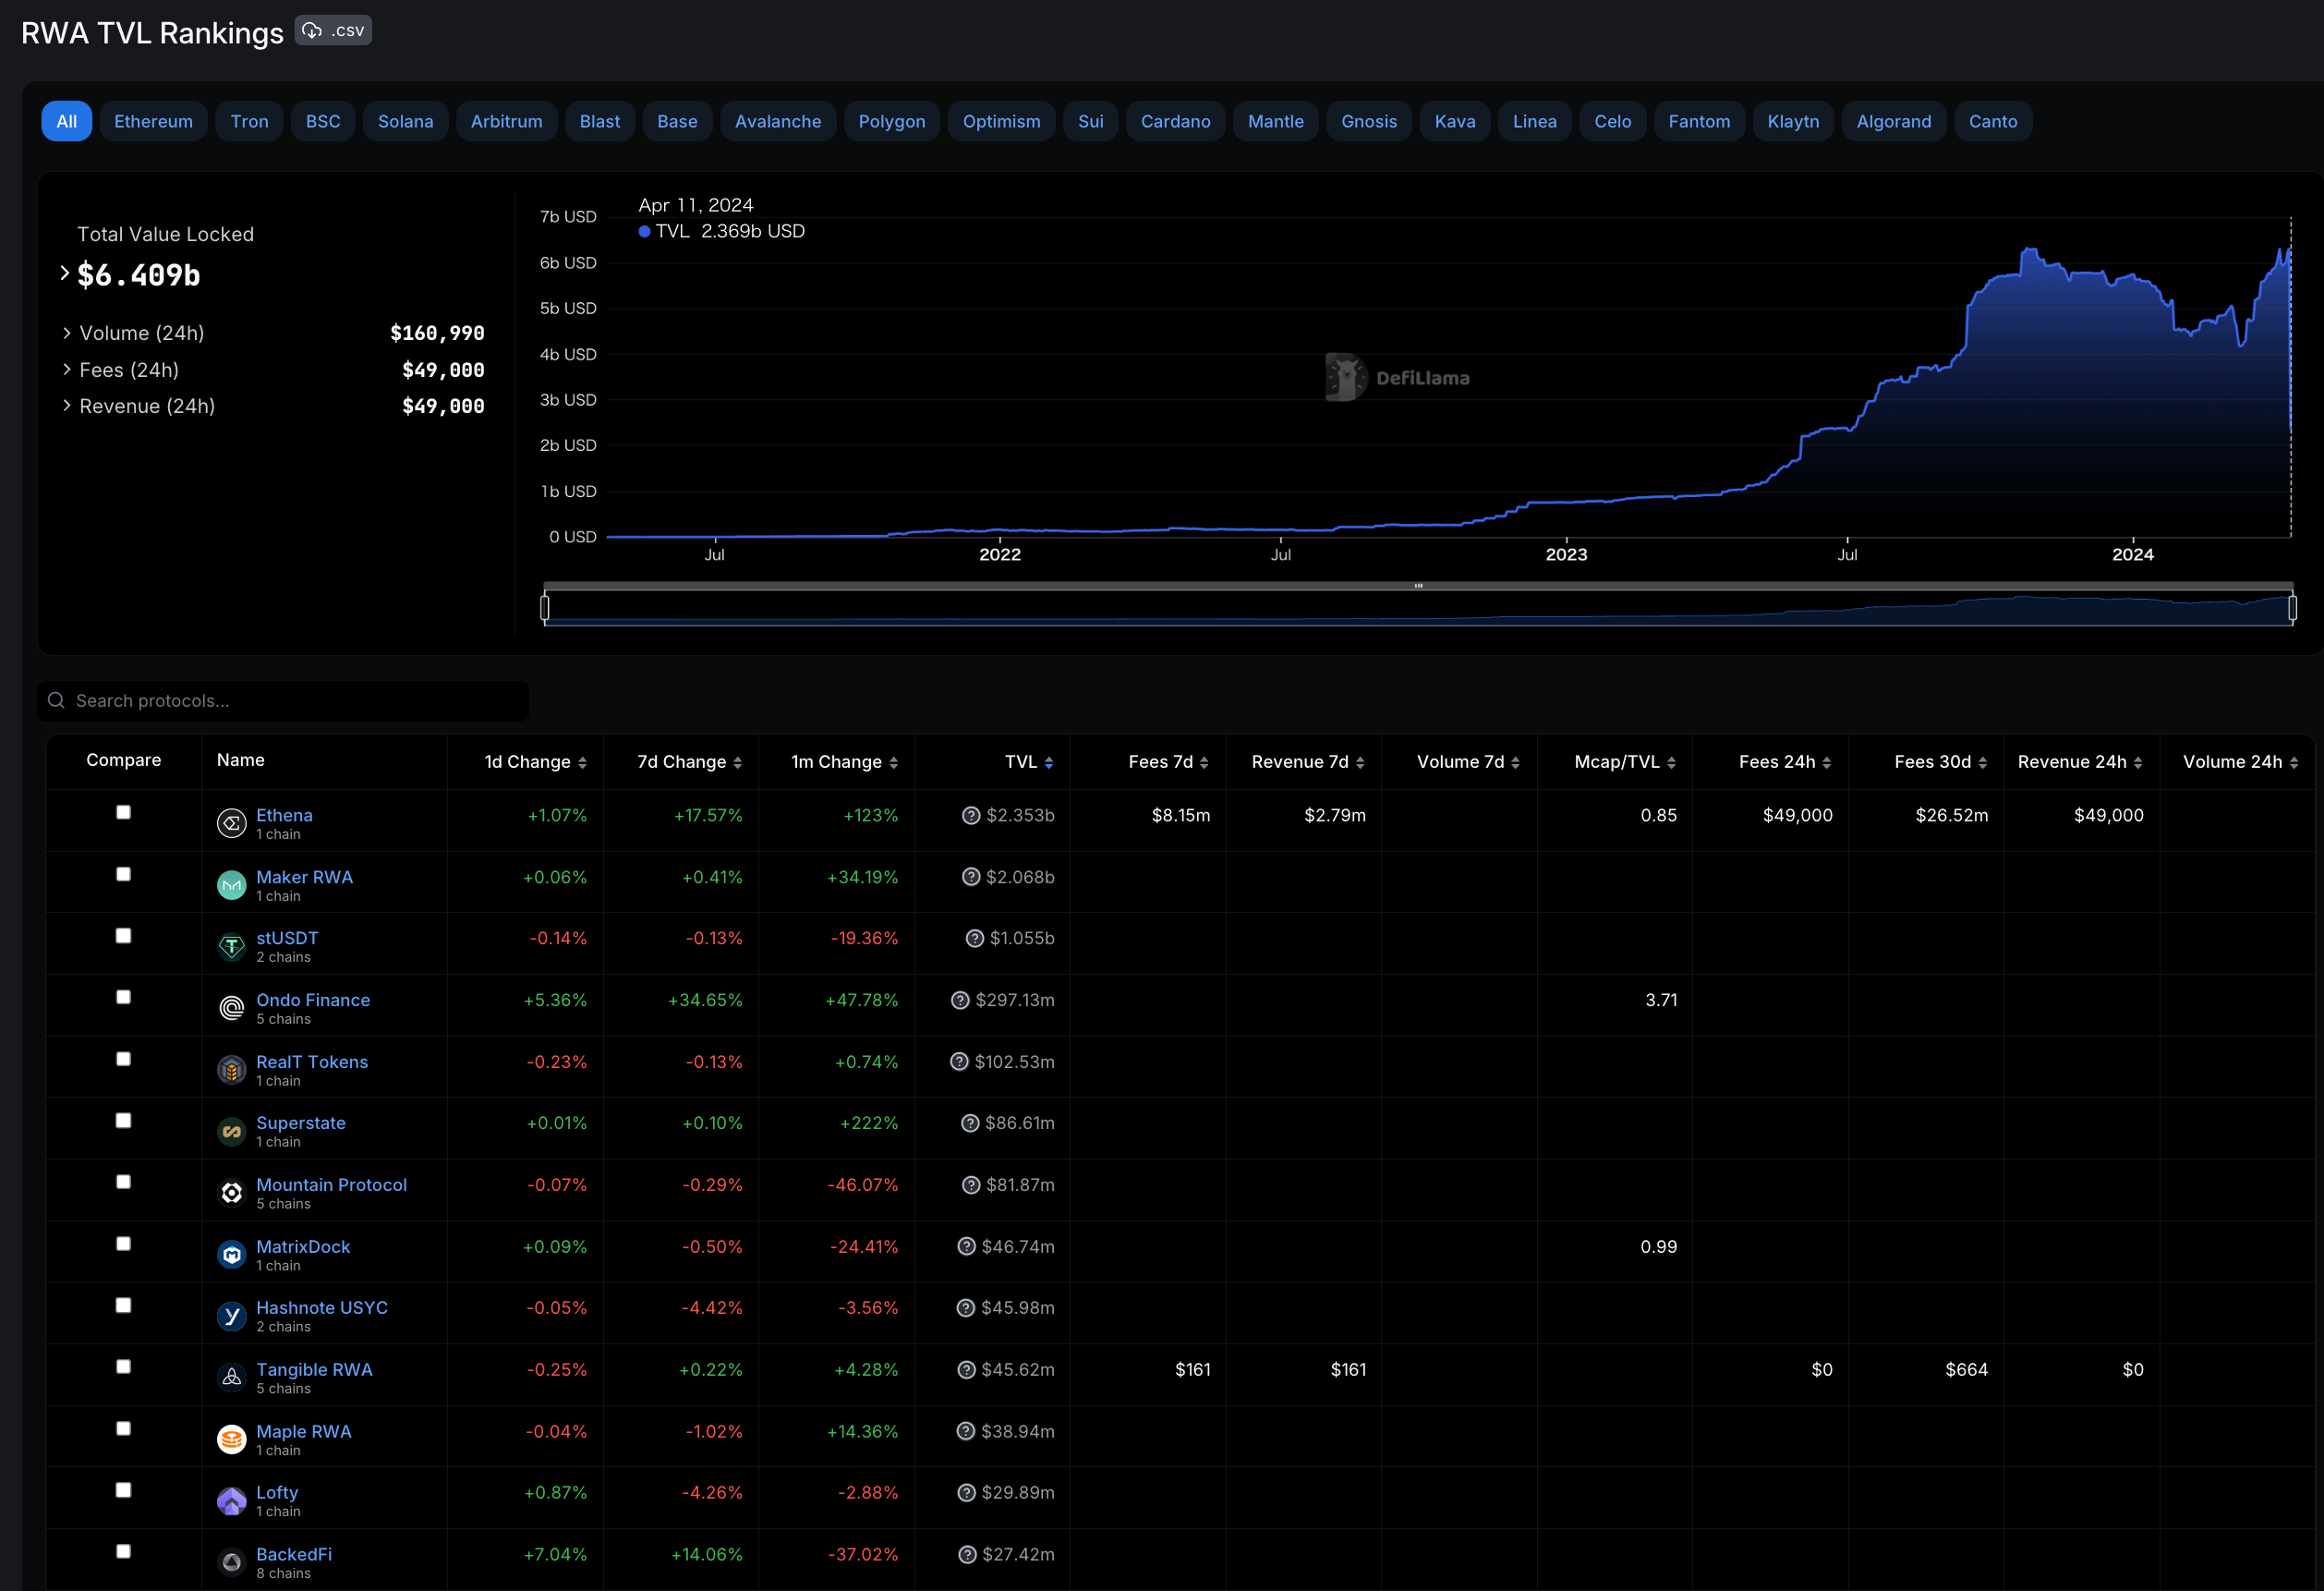Sort table by 7d Change
Viewport: 2324px width, 1591px height.
[x=689, y=762]
